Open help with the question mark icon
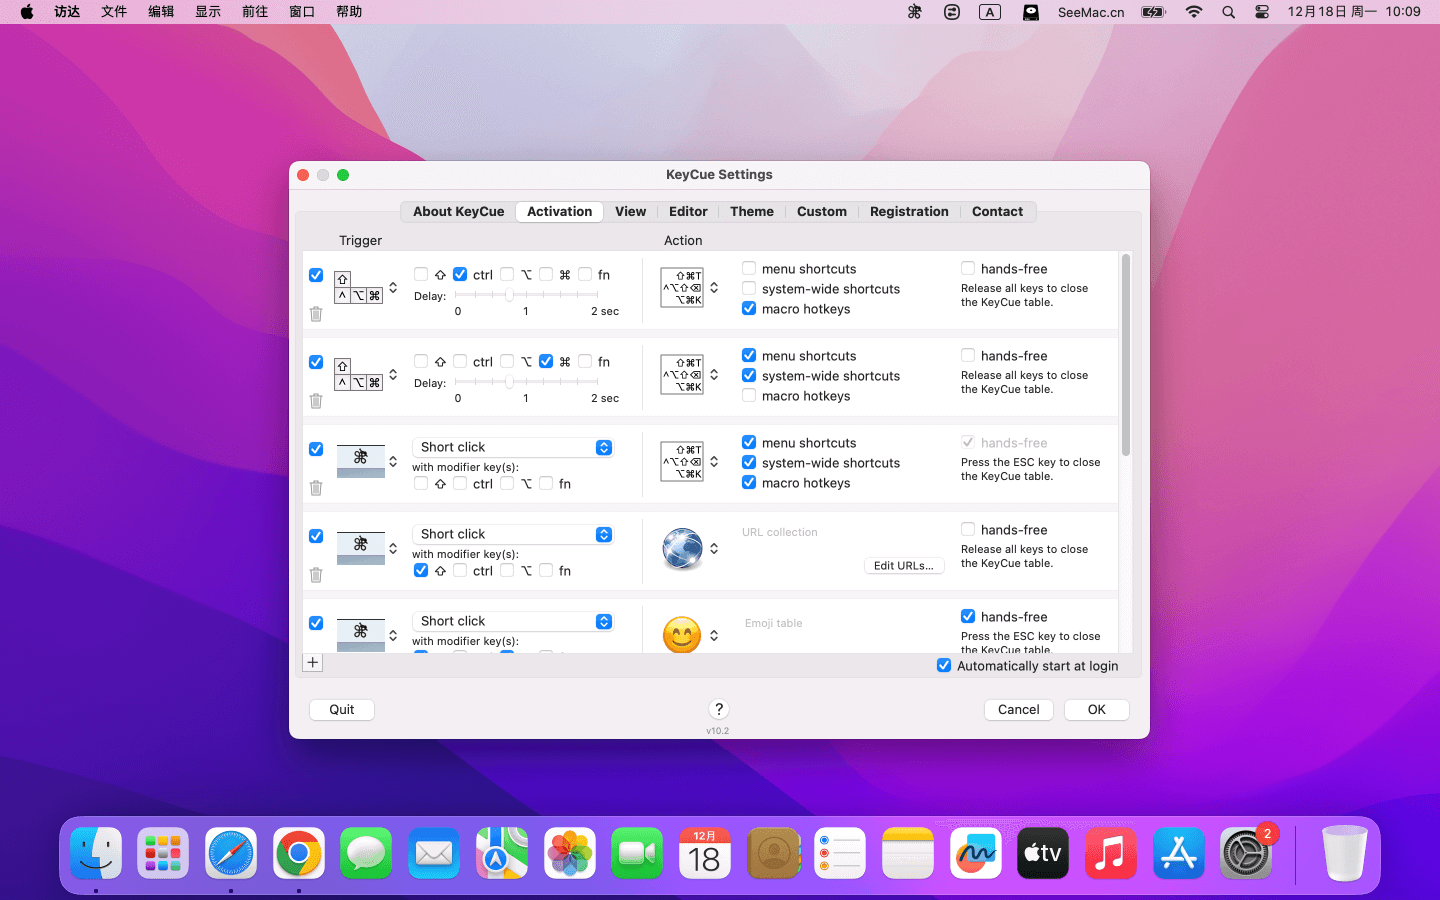This screenshot has height=900, width=1440. pos(718,709)
